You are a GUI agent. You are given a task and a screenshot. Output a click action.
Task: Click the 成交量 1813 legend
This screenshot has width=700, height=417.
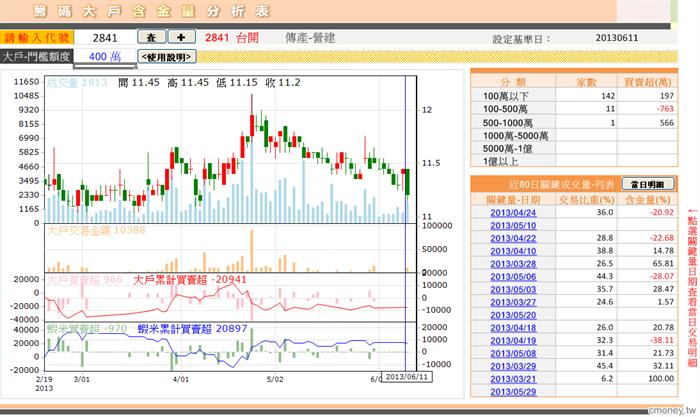click(x=77, y=83)
